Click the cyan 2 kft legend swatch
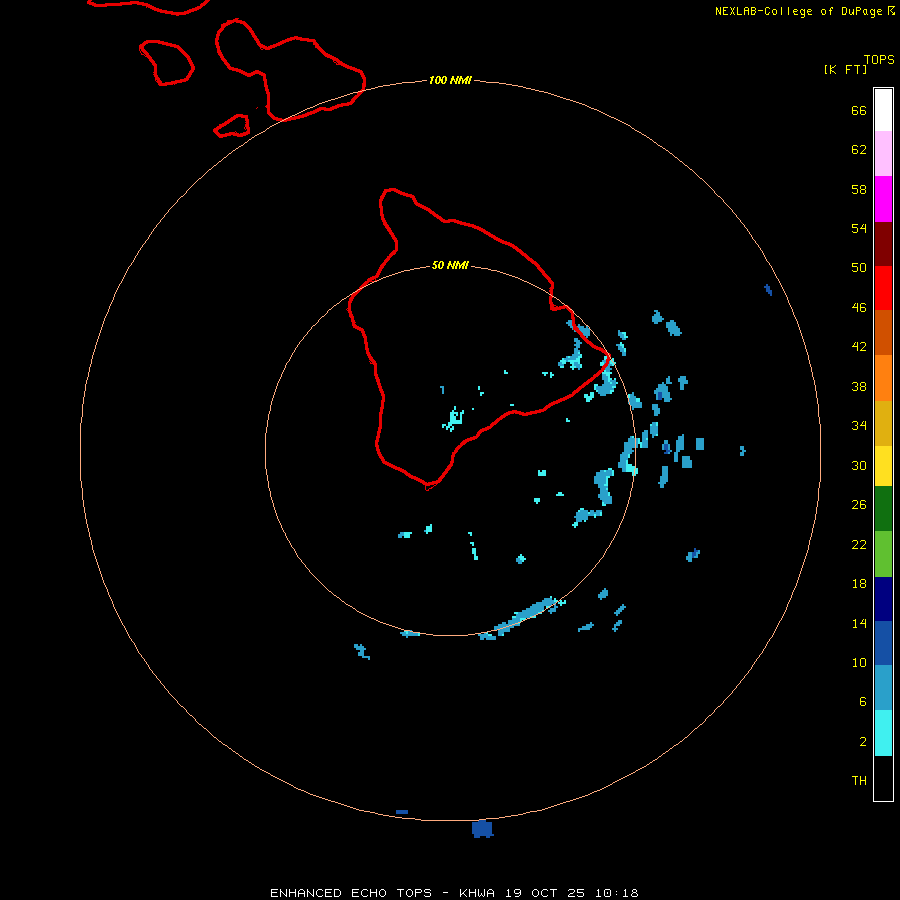Viewport: 900px width, 900px height. click(x=883, y=733)
